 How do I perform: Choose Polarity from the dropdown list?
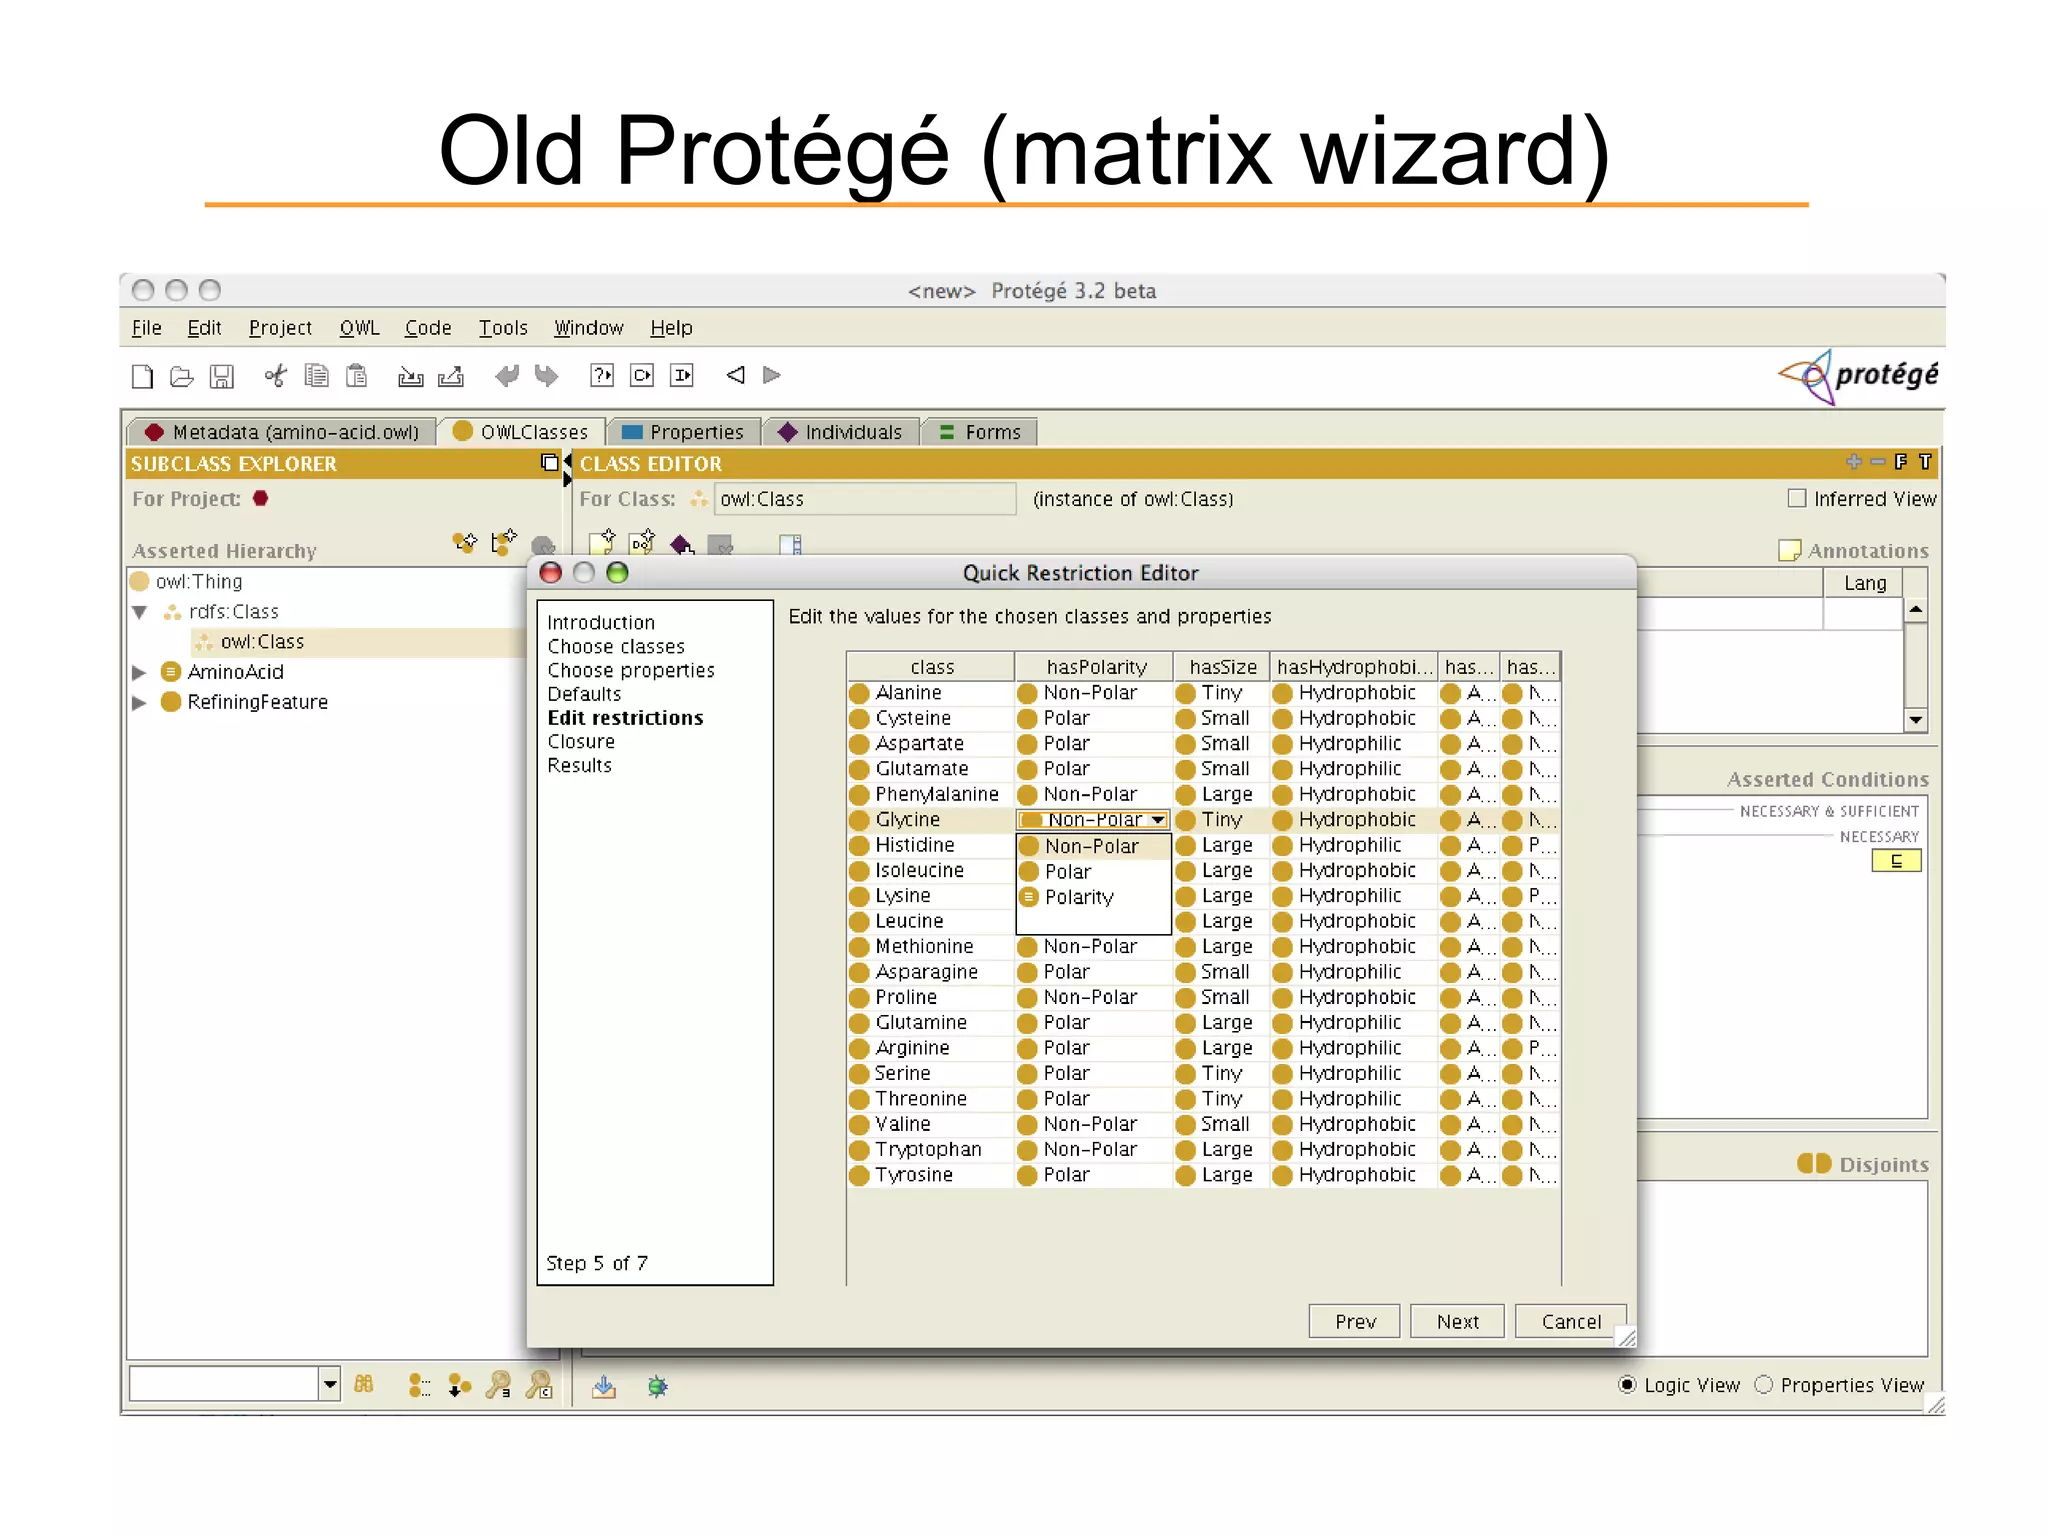[x=1093, y=897]
